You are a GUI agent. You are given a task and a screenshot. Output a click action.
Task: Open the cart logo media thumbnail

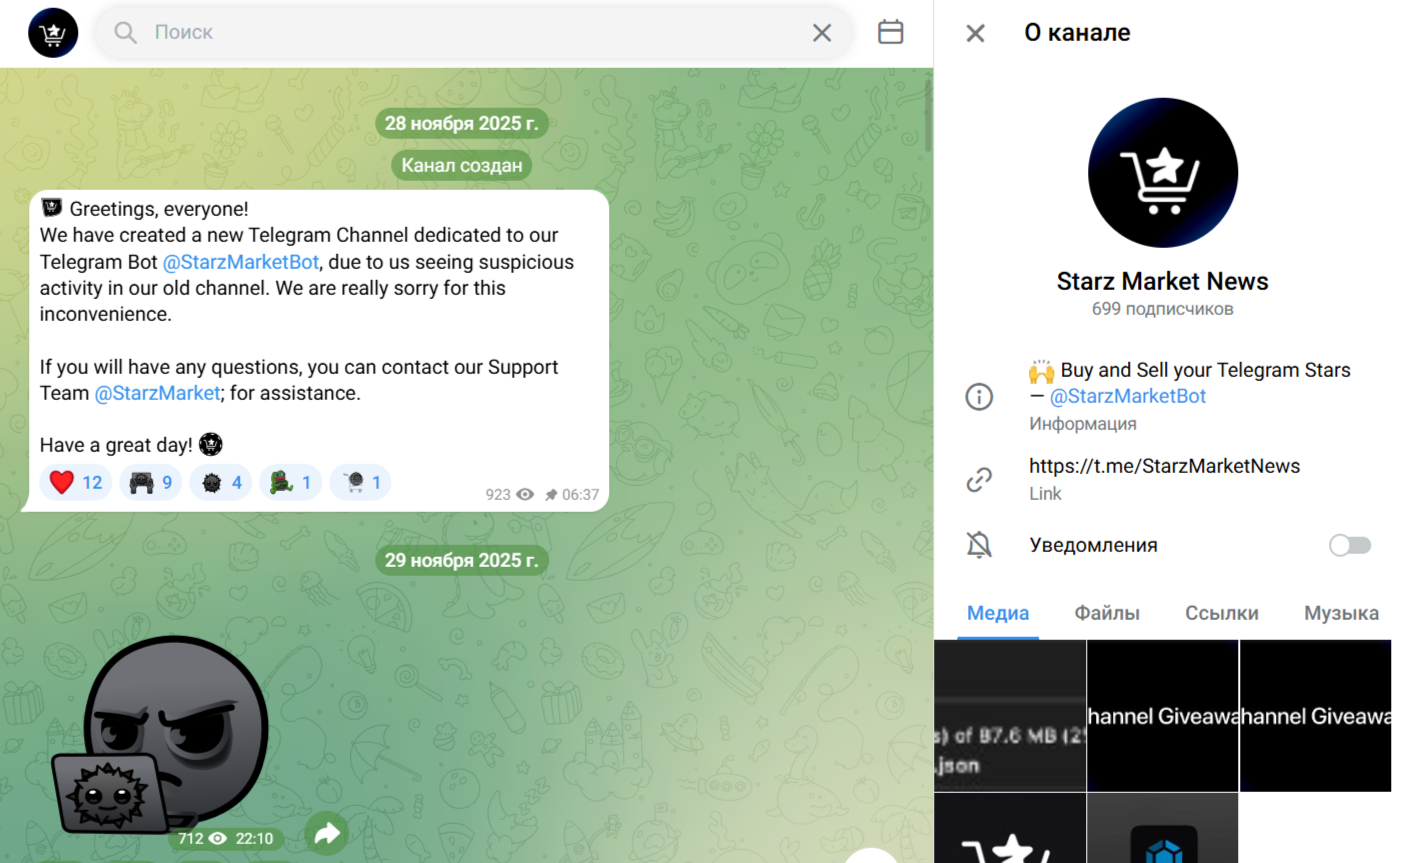point(1010,828)
